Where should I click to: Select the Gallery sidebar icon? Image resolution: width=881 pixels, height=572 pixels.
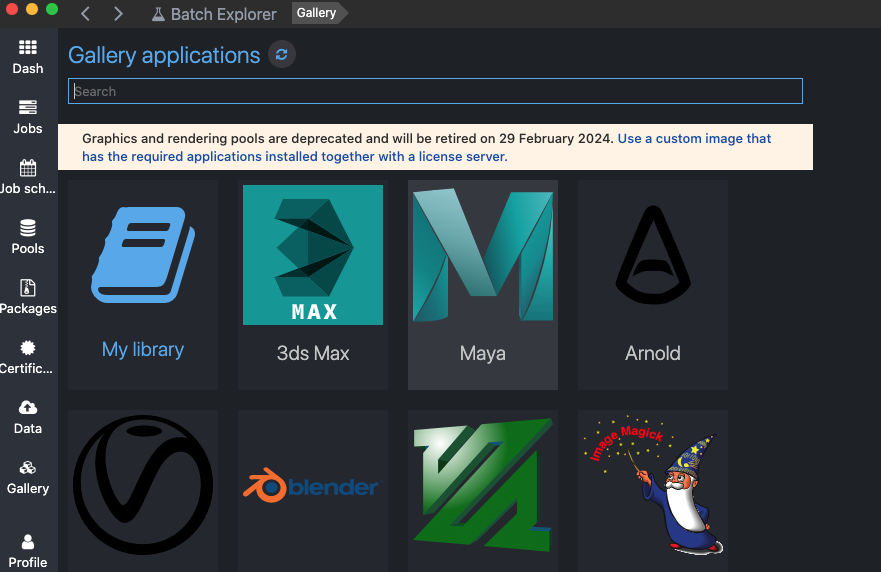28,467
